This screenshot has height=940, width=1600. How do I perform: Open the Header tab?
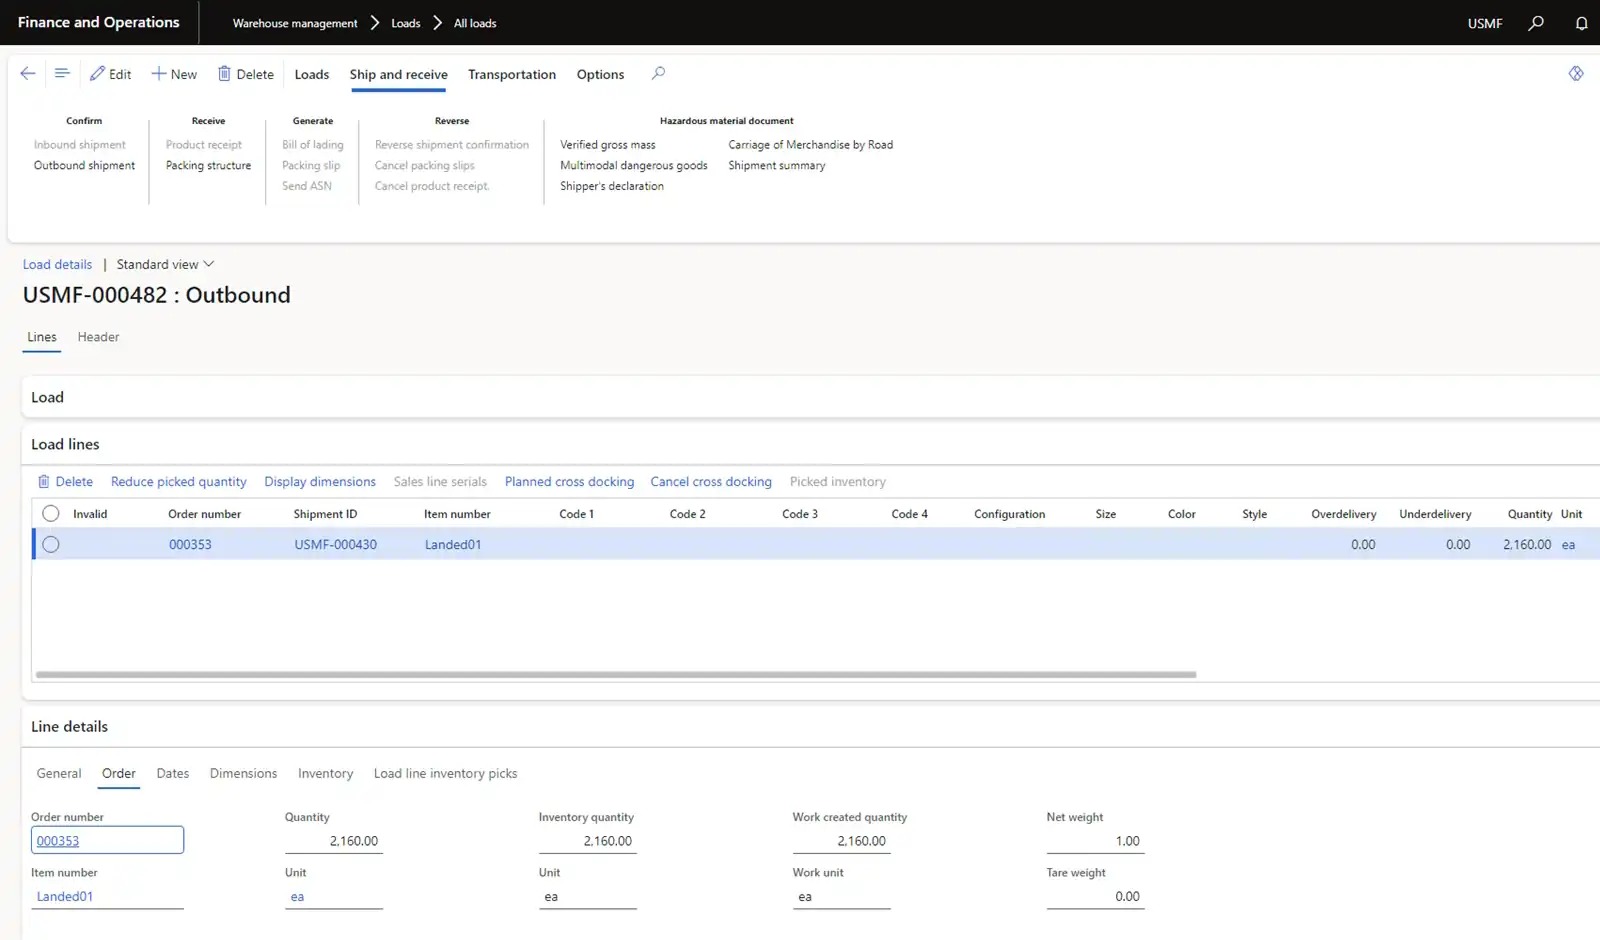(x=98, y=337)
